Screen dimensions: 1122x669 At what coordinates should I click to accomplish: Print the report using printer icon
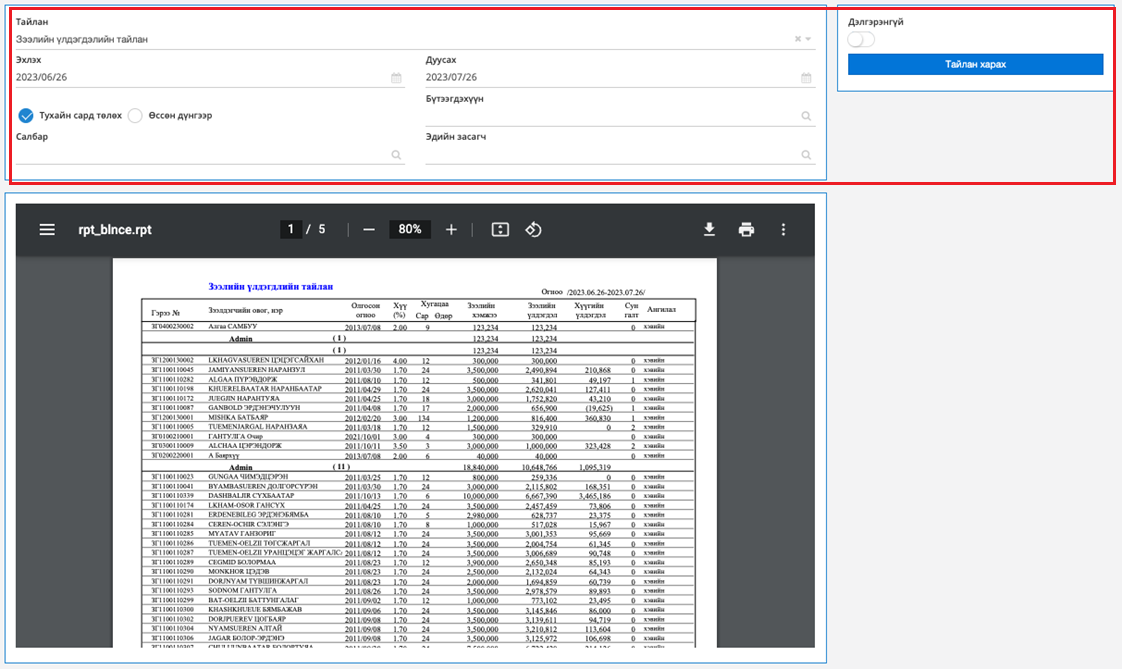point(746,230)
